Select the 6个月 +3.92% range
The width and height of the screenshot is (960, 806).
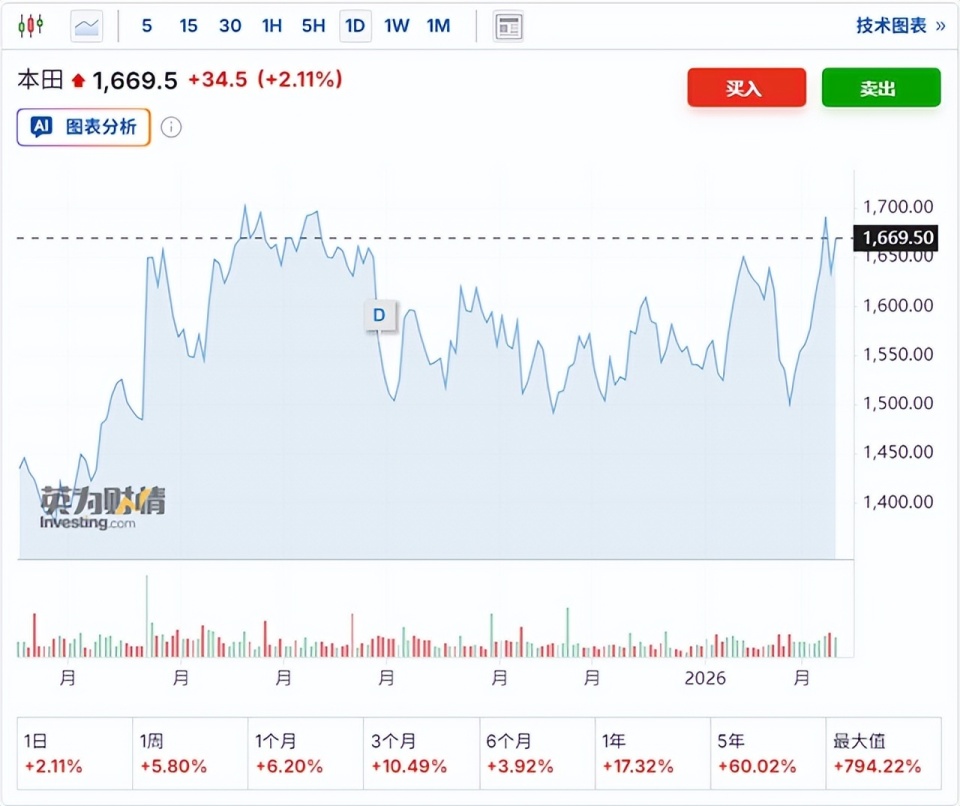[x=538, y=753]
